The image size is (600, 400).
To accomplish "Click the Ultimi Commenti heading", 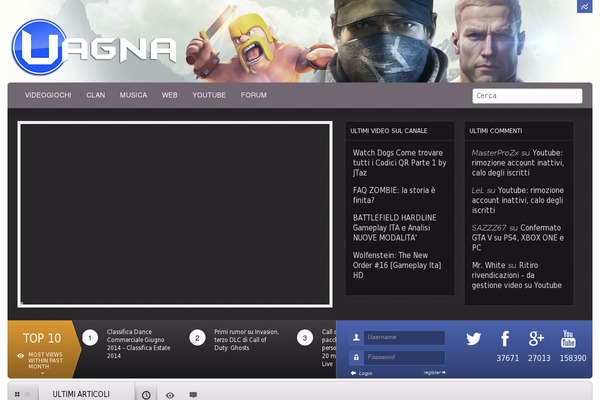I will pyautogui.click(x=496, y=131).
